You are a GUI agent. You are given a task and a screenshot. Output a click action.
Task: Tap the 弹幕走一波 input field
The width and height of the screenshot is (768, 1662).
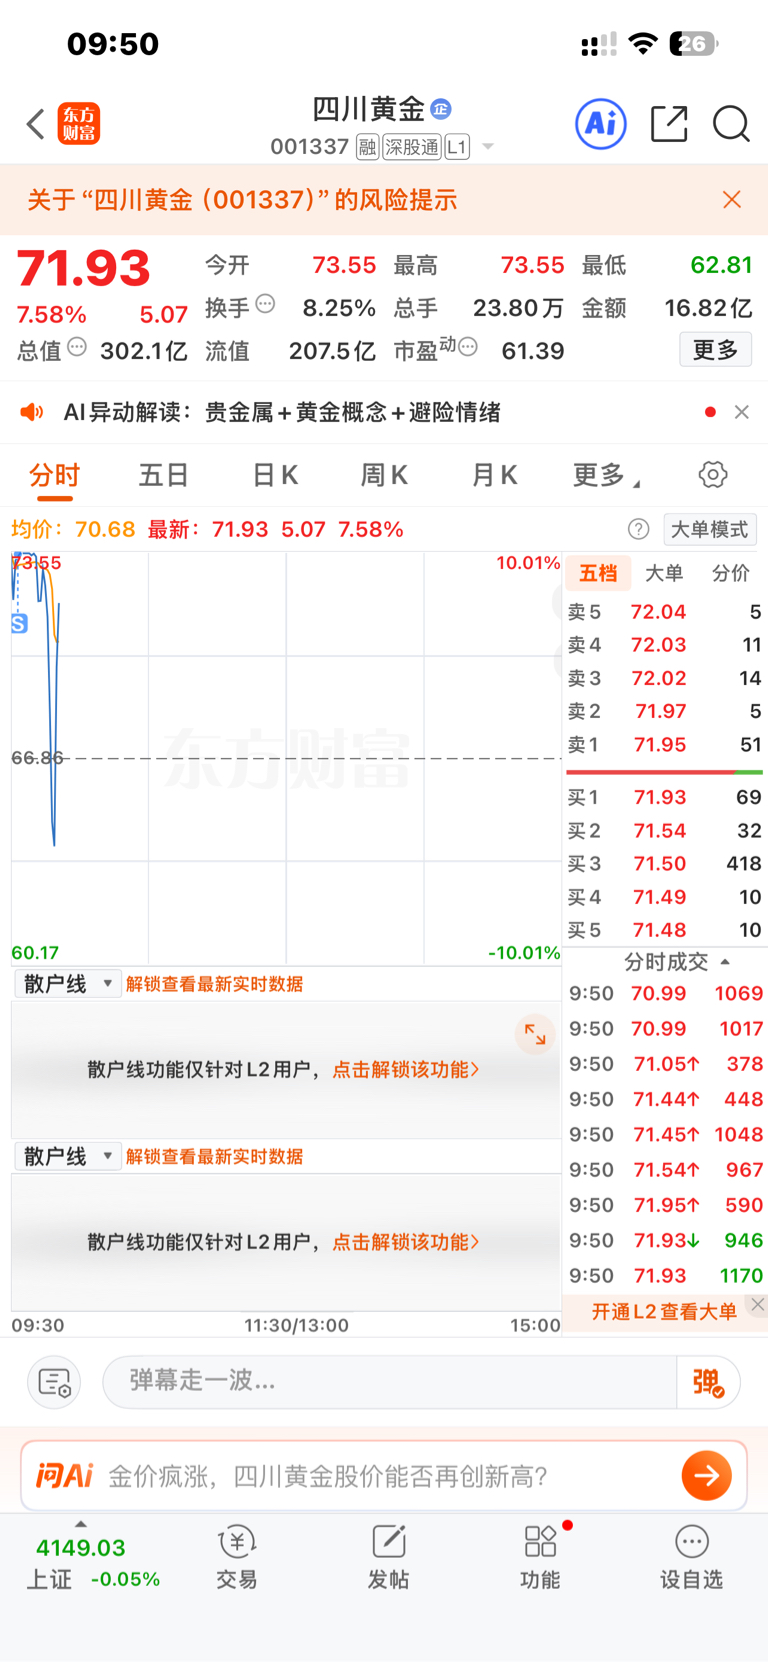pos(390,1382)
